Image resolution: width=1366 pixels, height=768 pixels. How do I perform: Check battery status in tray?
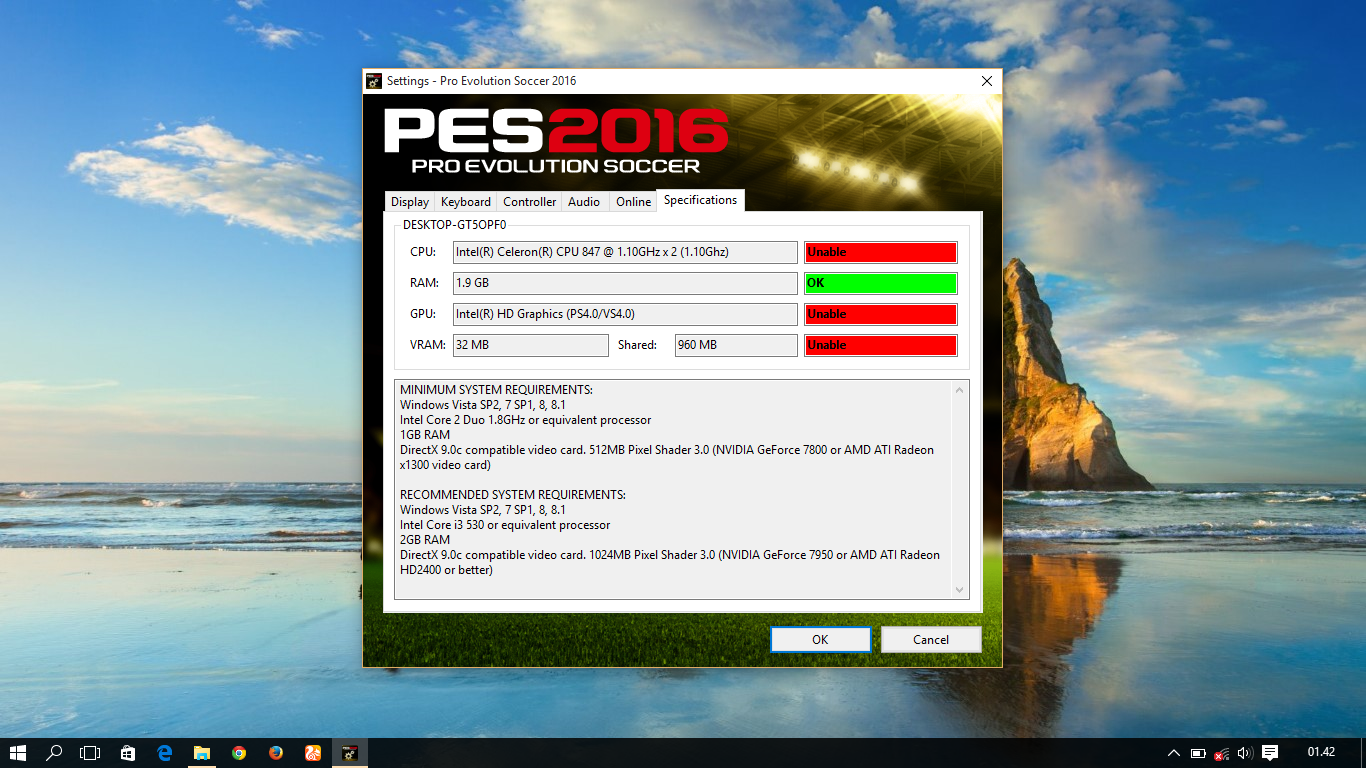click(1198, 753)
